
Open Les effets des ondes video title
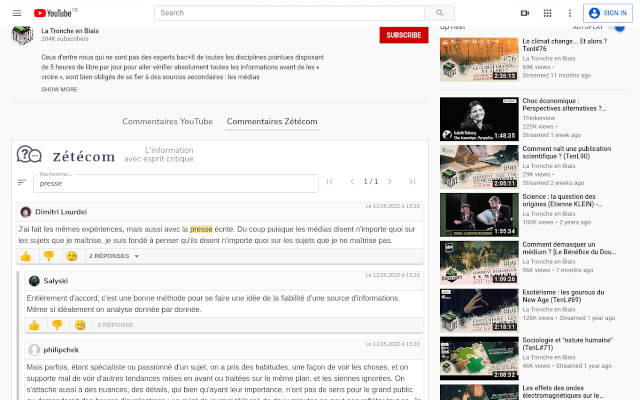point(563,391)
